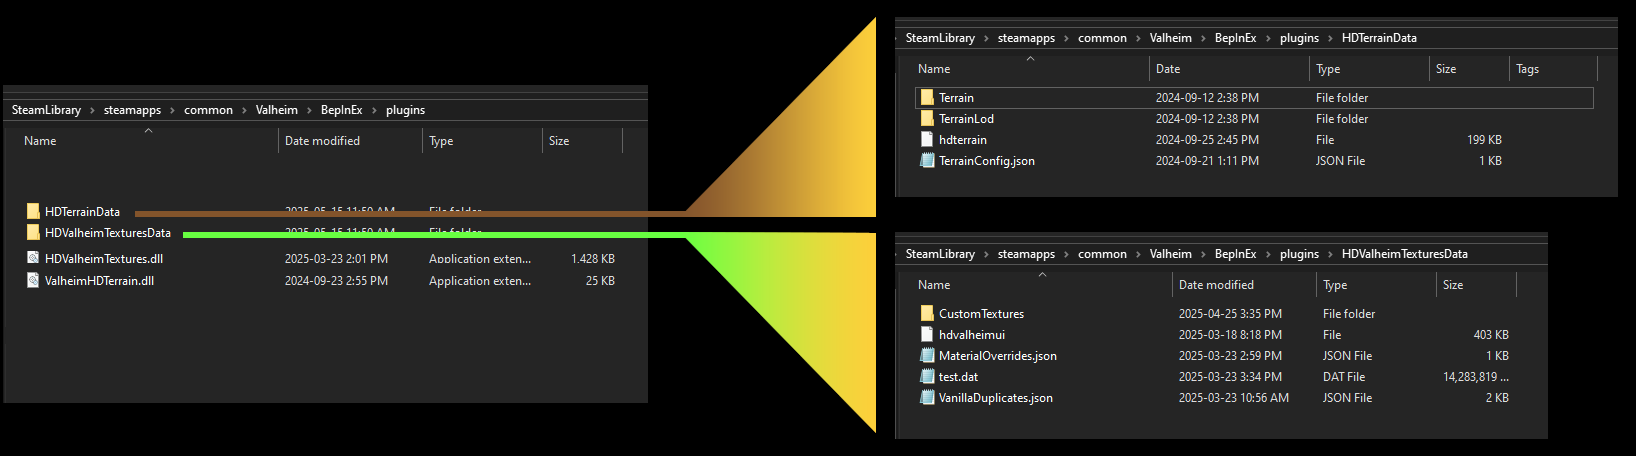Expand the chevron before HDValheimTexturesData breadcrumb

(1330, 255)
